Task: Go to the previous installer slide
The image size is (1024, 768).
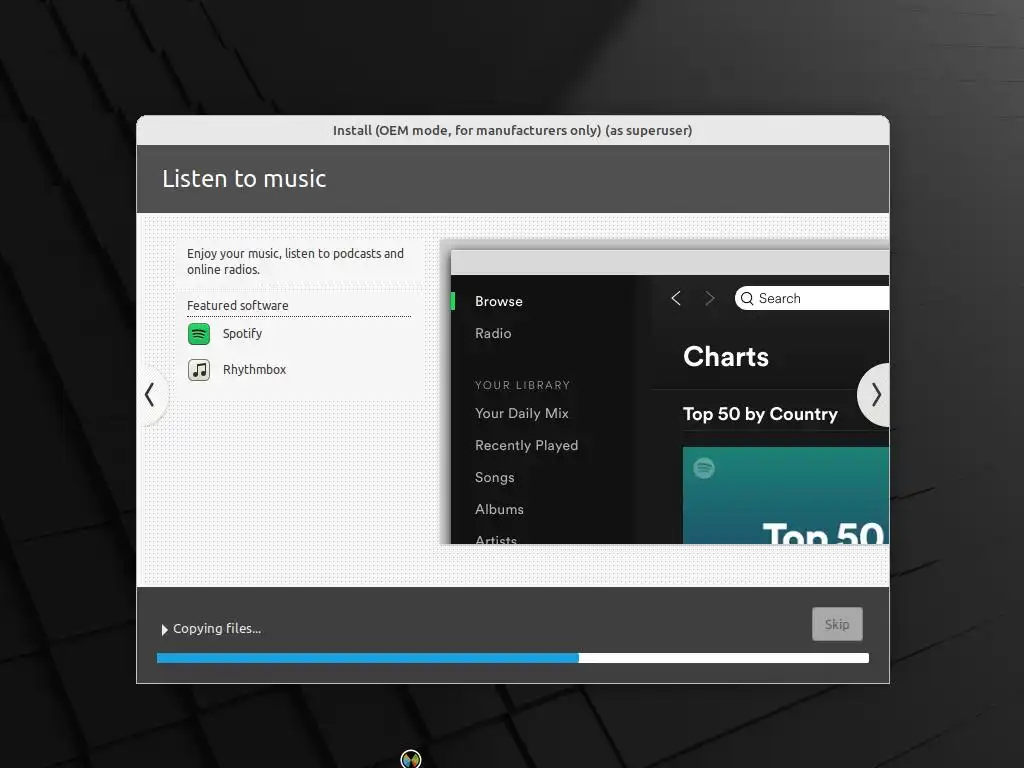Action: (152, 395)
